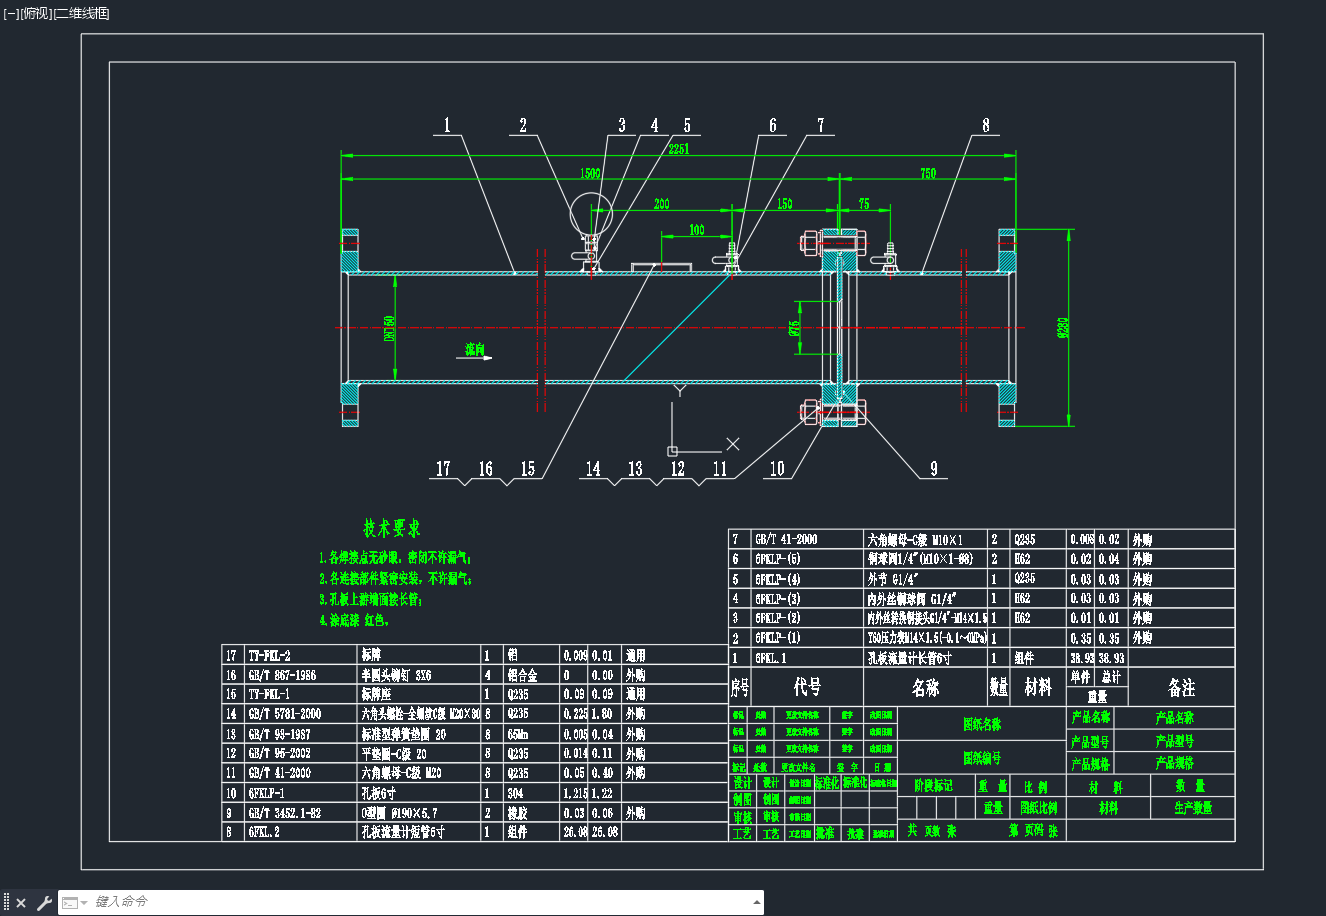Open the 俯视 view controls menu
Image resolution: width=1326 pixels, height=916 pixels.
pyautogui.click(x=35, y=13)
